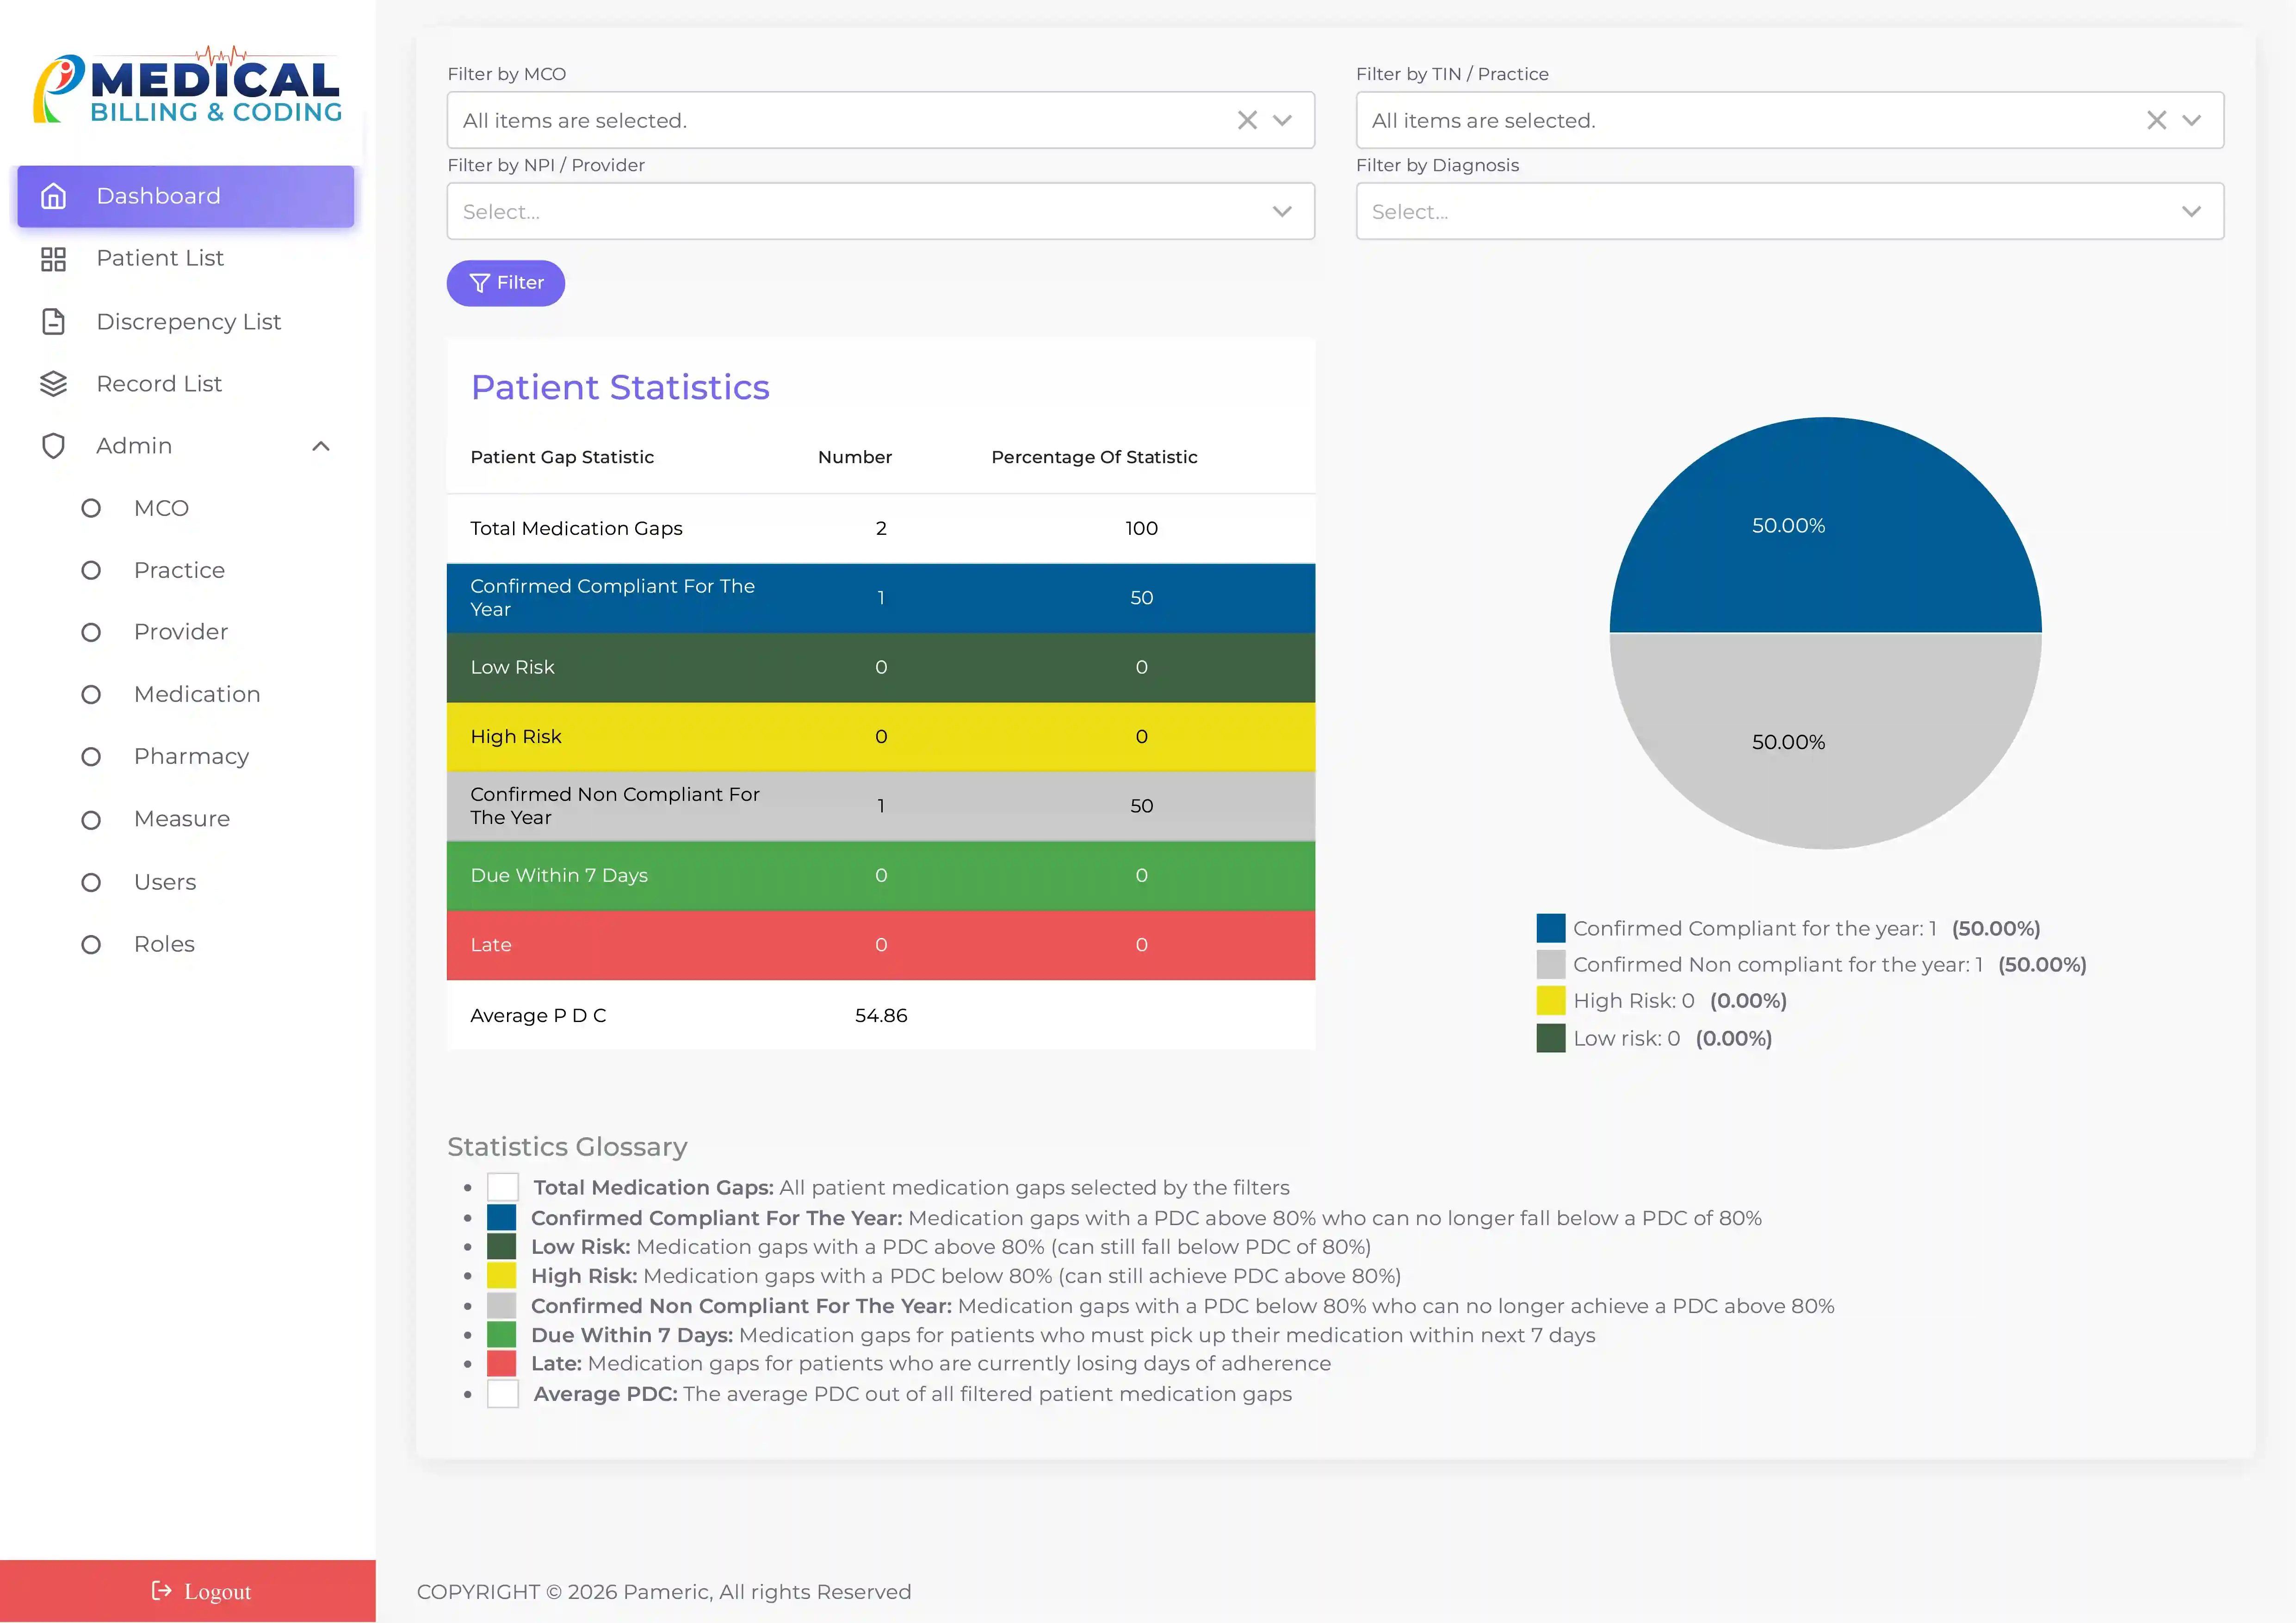Open the Patient List grid icon
The height and width of the screenshot is (1623, 2296).
53,258
